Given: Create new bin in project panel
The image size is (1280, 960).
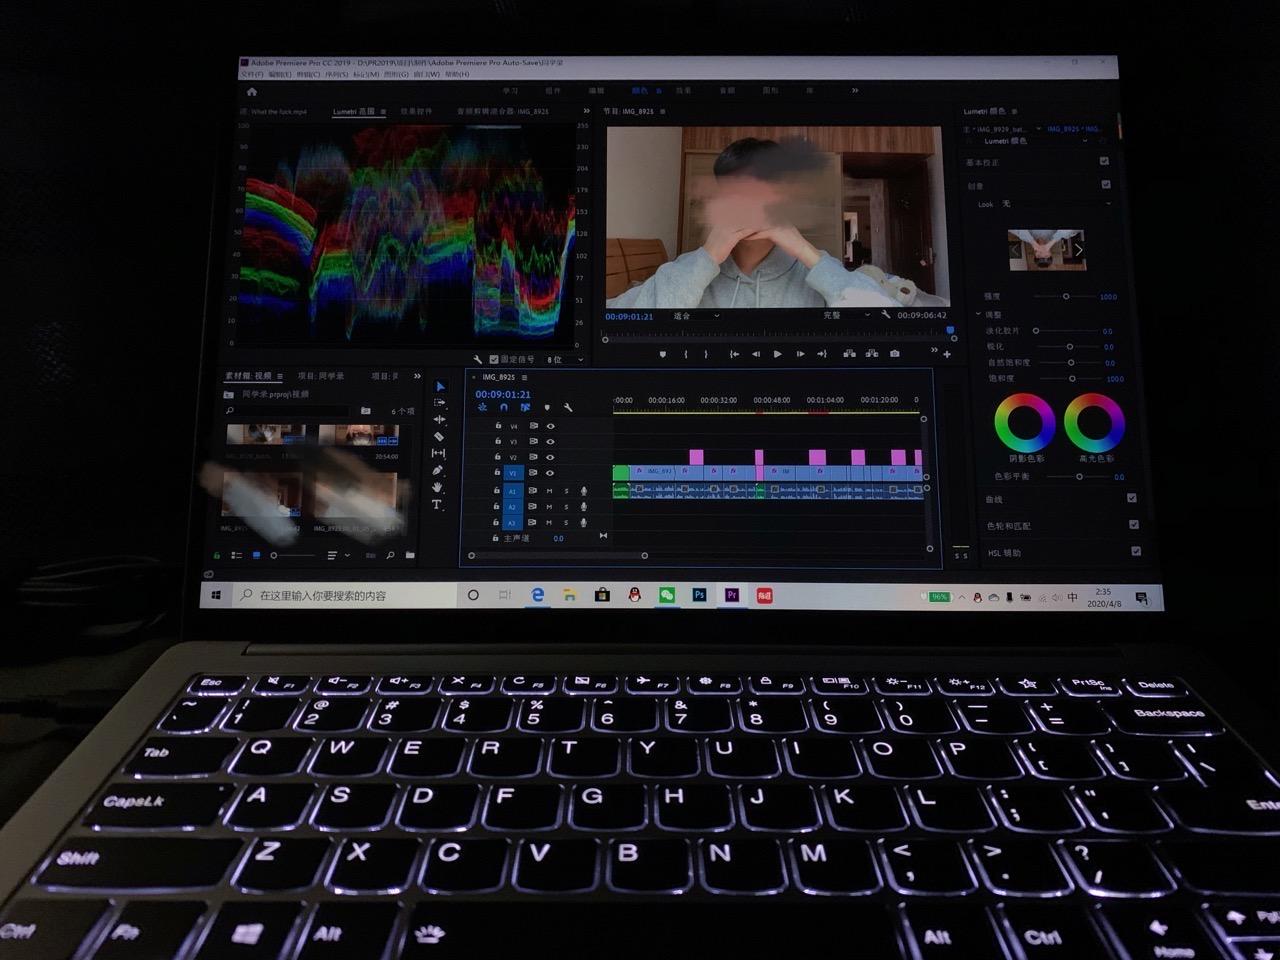Looking at the screenshot, I should [x=410, y=555].
